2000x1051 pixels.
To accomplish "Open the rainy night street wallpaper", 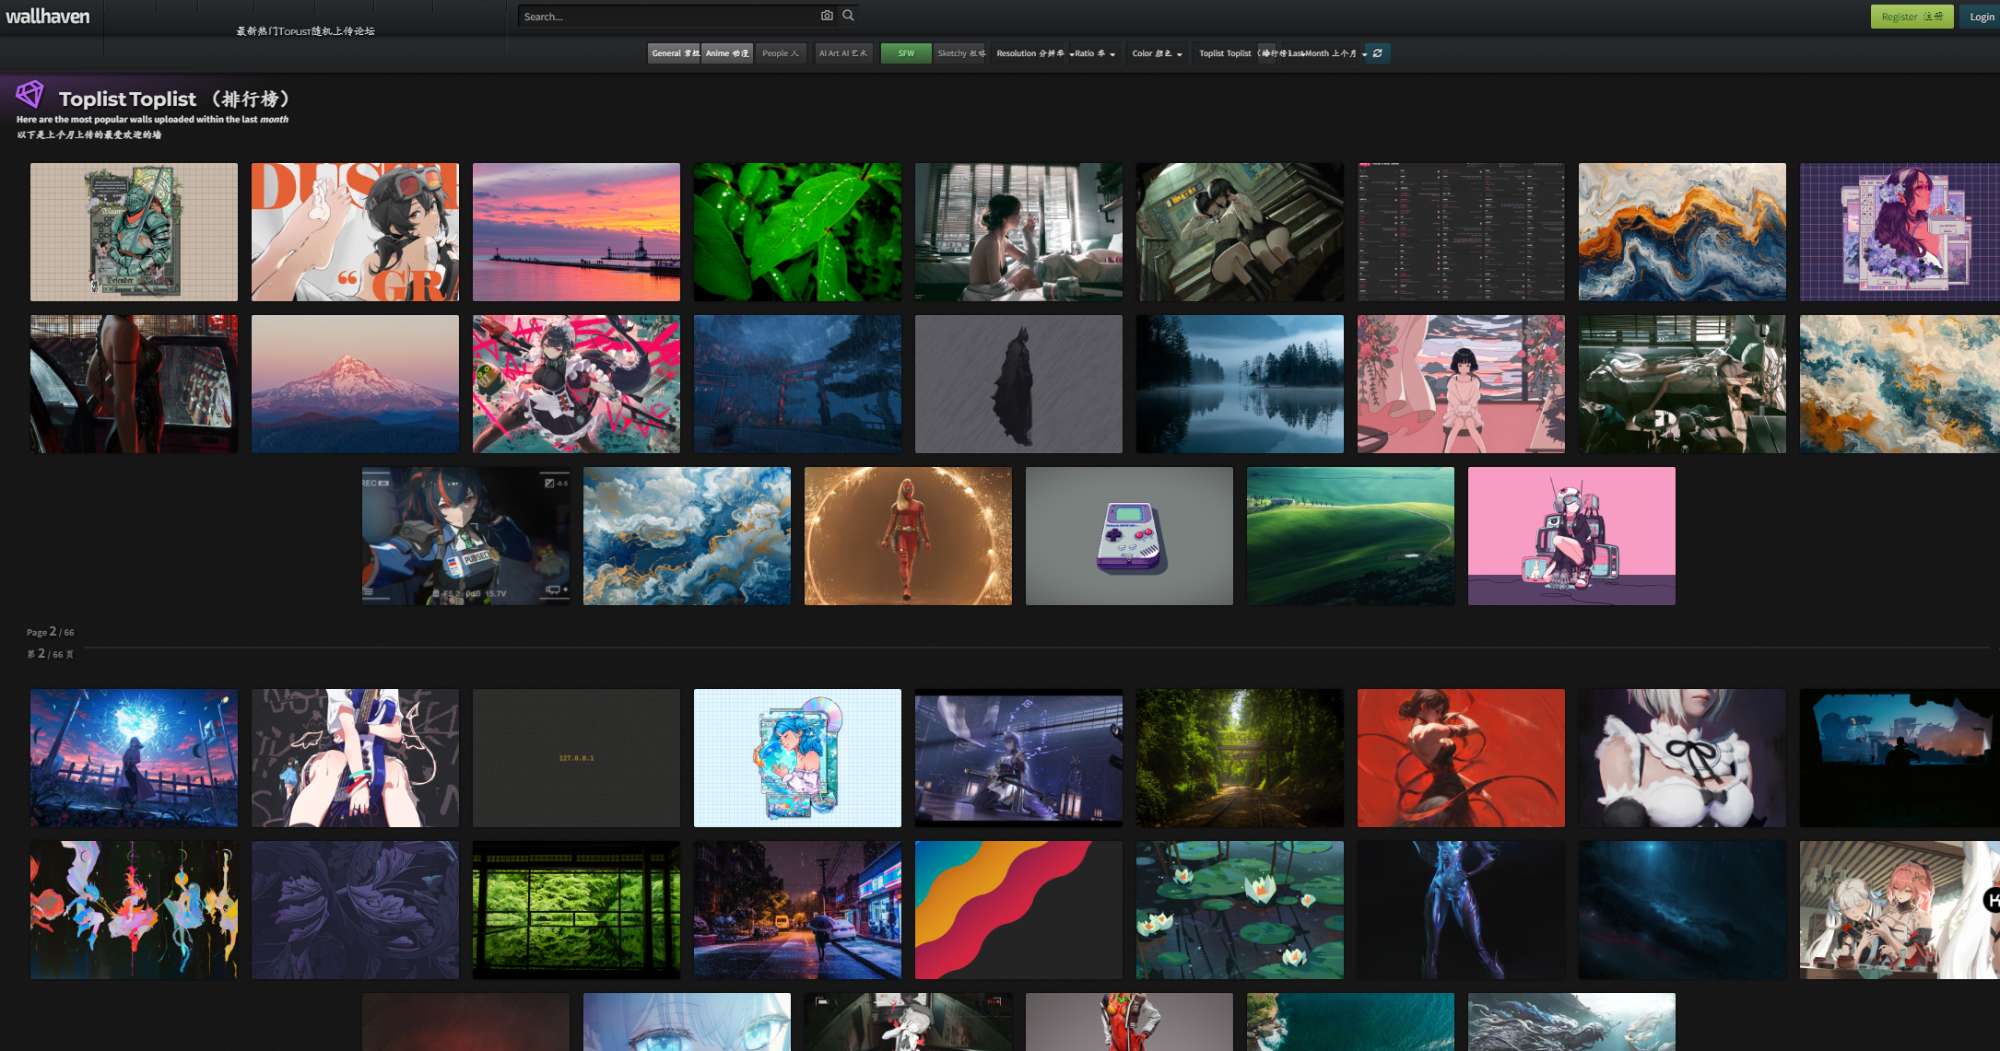I will [x=797, y=910].
